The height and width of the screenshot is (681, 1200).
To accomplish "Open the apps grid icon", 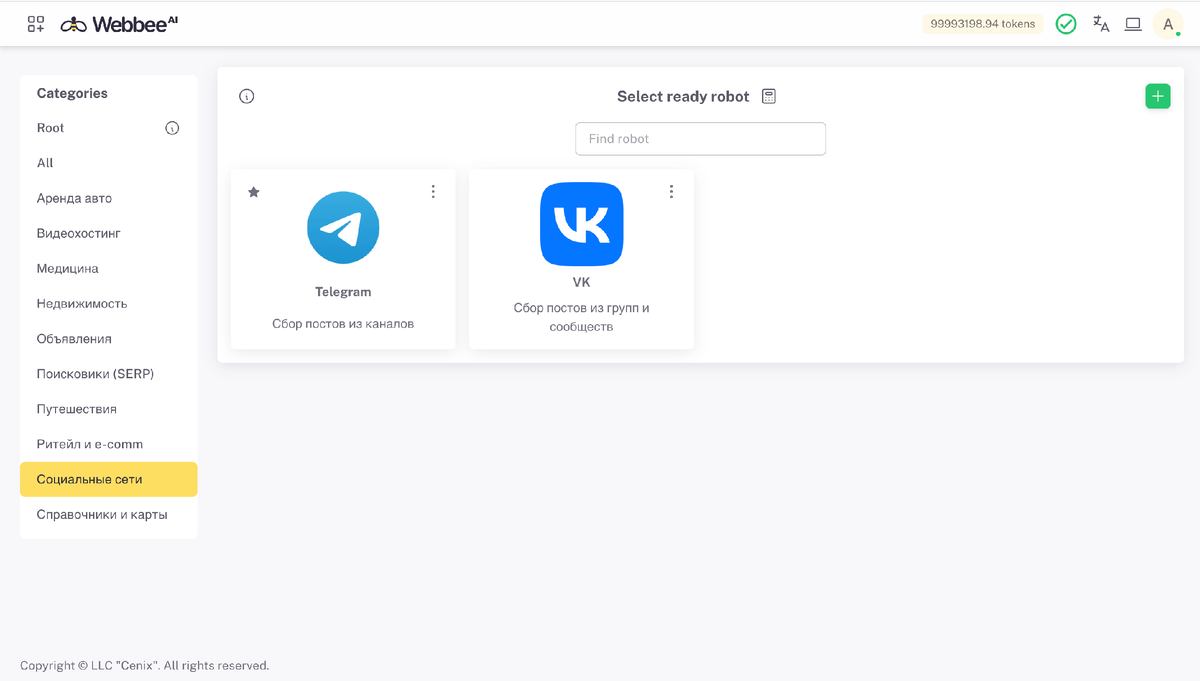I will click(x=36, y=23).
